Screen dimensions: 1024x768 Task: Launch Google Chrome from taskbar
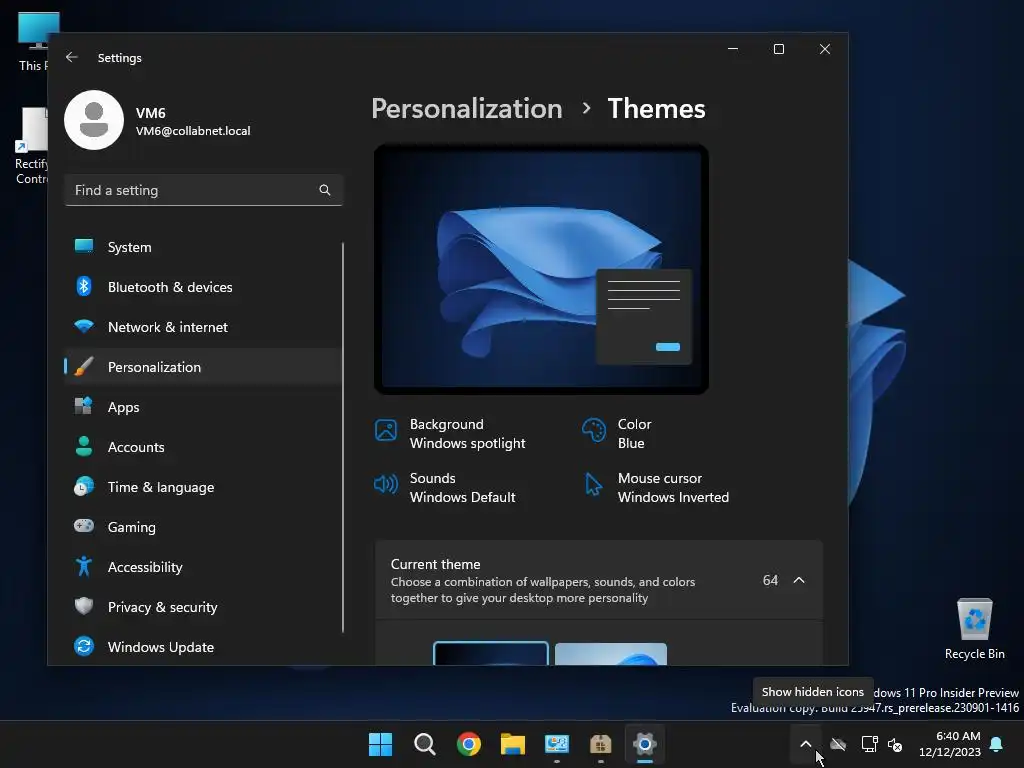pos(469,744)
